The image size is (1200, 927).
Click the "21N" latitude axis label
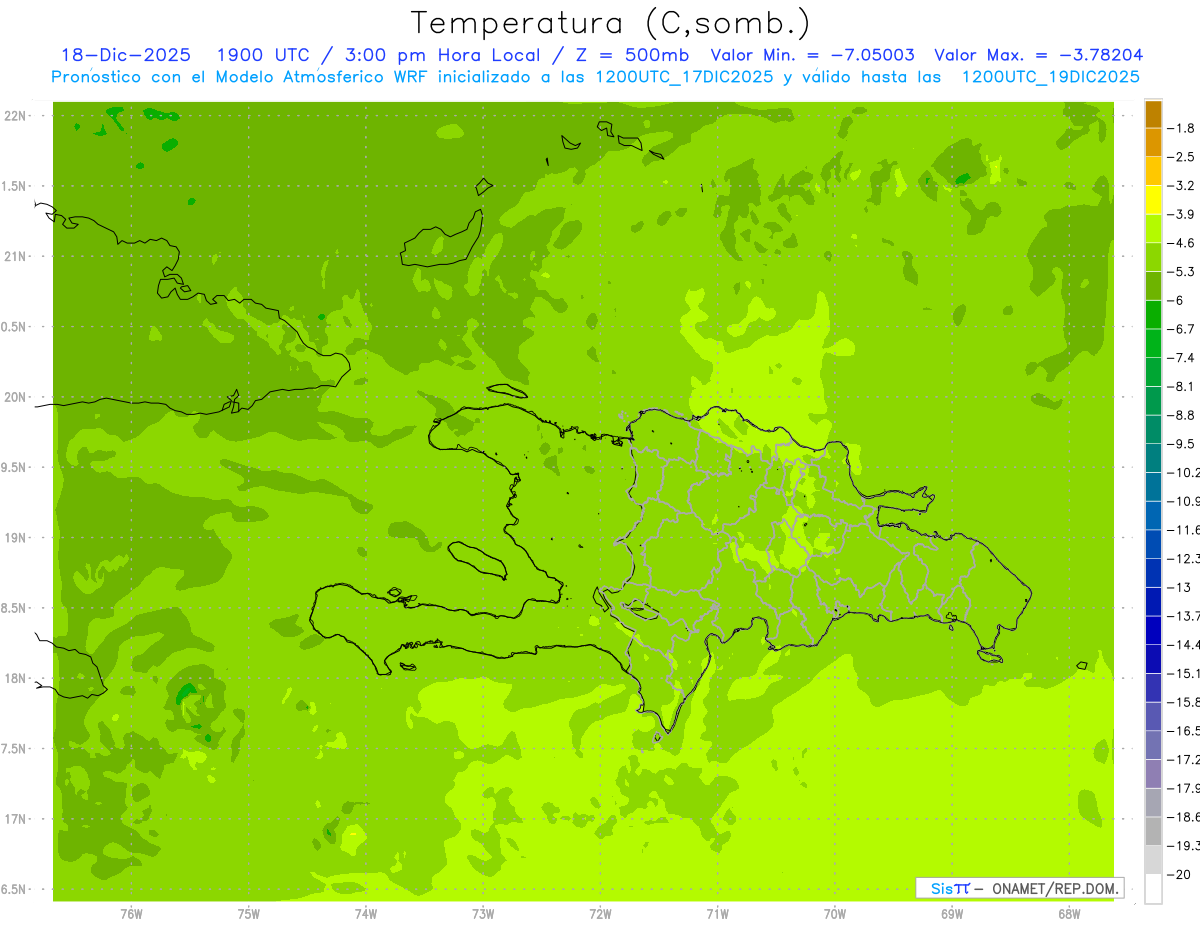[x=16, y=256]
